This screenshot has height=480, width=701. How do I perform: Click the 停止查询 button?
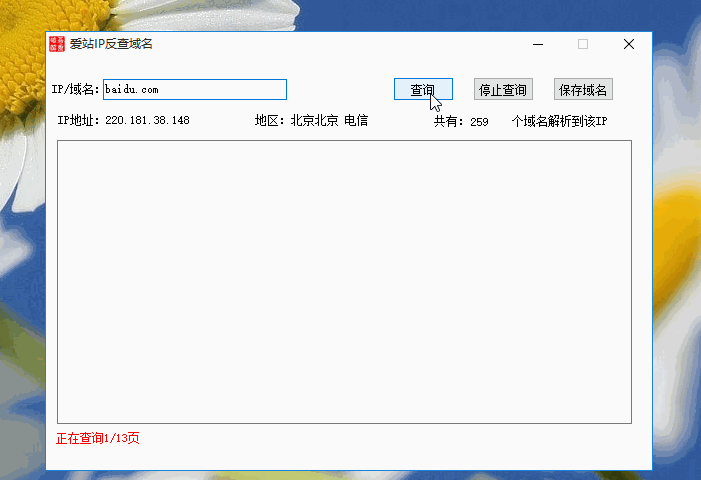pyautogui.click(x=503, y=89)
